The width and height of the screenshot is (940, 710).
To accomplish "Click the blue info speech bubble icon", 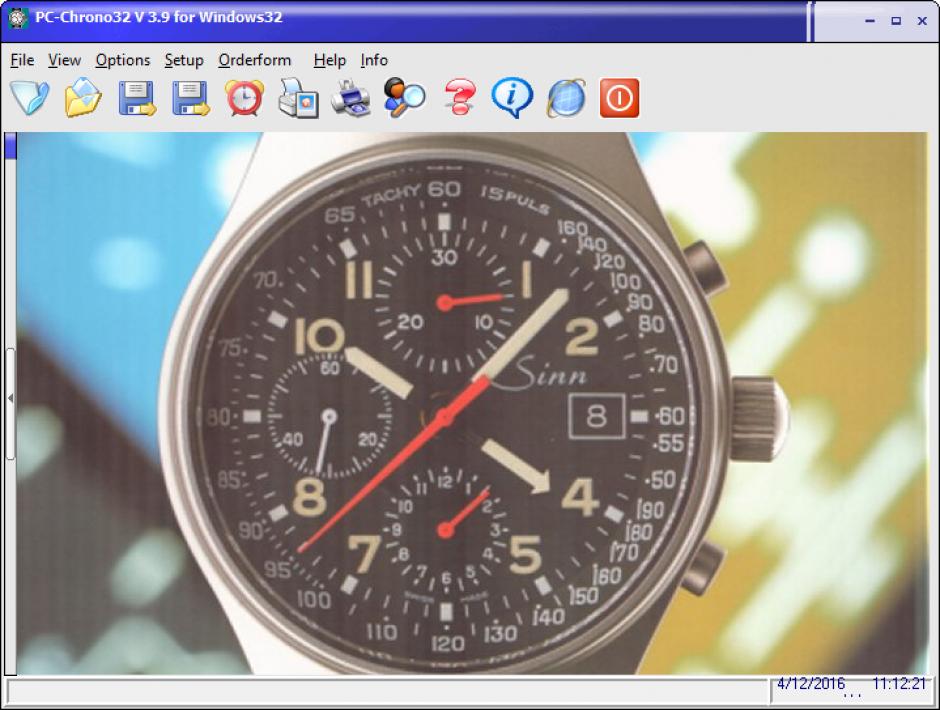I will coord(512,97).
